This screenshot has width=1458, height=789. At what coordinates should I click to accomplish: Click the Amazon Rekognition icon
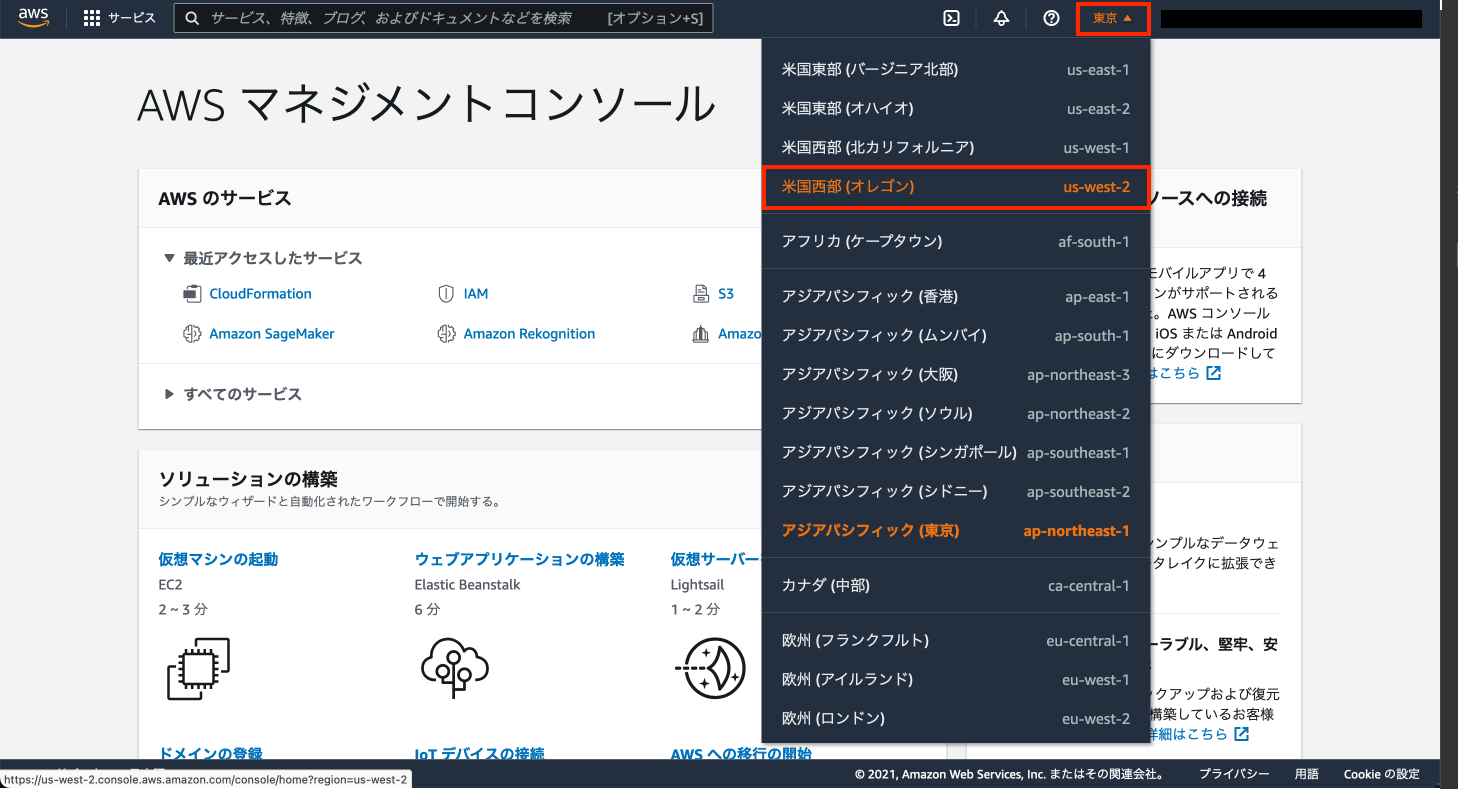pyautogui.click(x=446, y=334)
